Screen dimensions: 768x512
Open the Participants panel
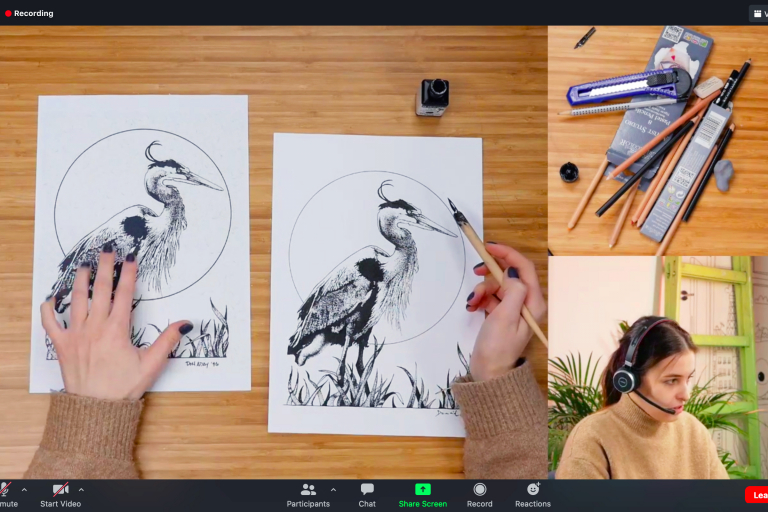(x=308, y=489)
